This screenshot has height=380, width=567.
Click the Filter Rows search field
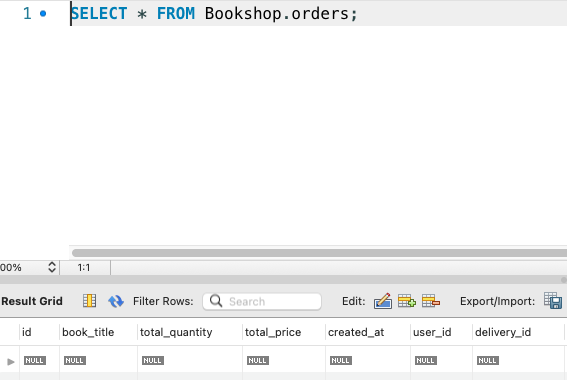click(262, 301)
